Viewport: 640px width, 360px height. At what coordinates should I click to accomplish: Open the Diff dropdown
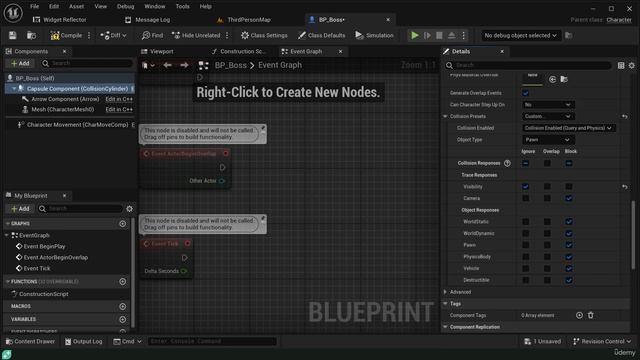tap(113, 36)
